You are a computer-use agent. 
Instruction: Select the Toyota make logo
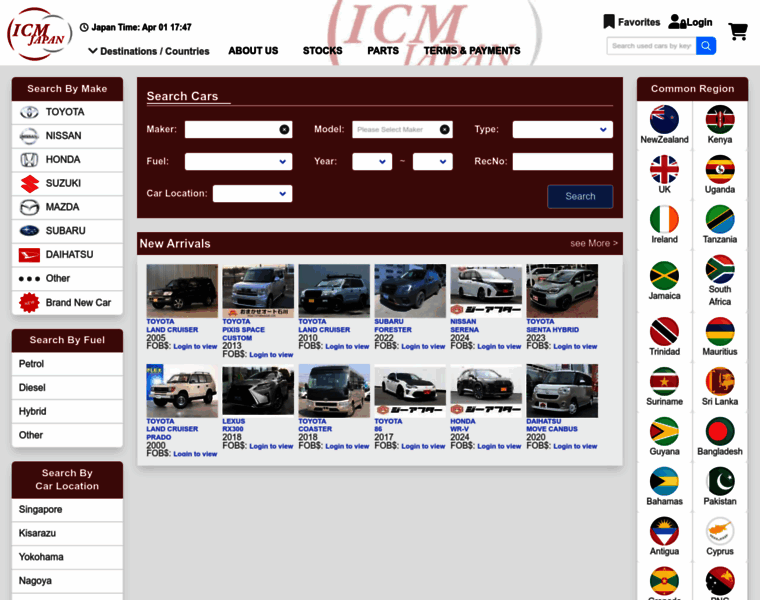coord(29,112)
